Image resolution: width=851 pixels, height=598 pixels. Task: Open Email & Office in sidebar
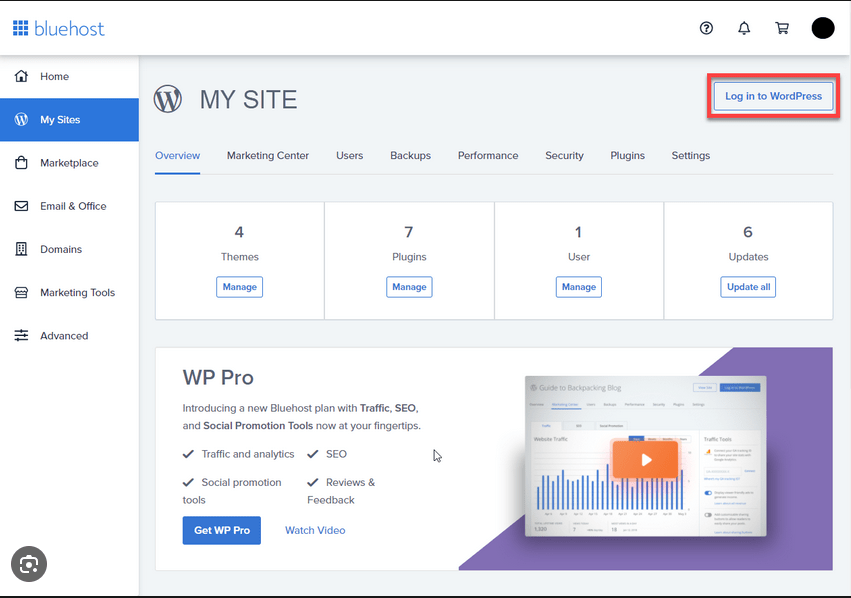point(69,206)
